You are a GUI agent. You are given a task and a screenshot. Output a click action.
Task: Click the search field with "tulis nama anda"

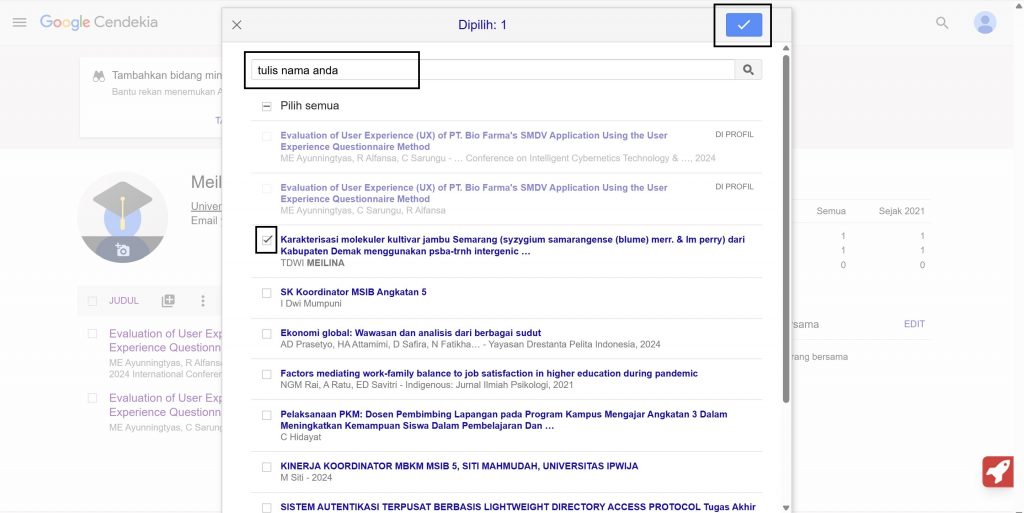point(493,70)
